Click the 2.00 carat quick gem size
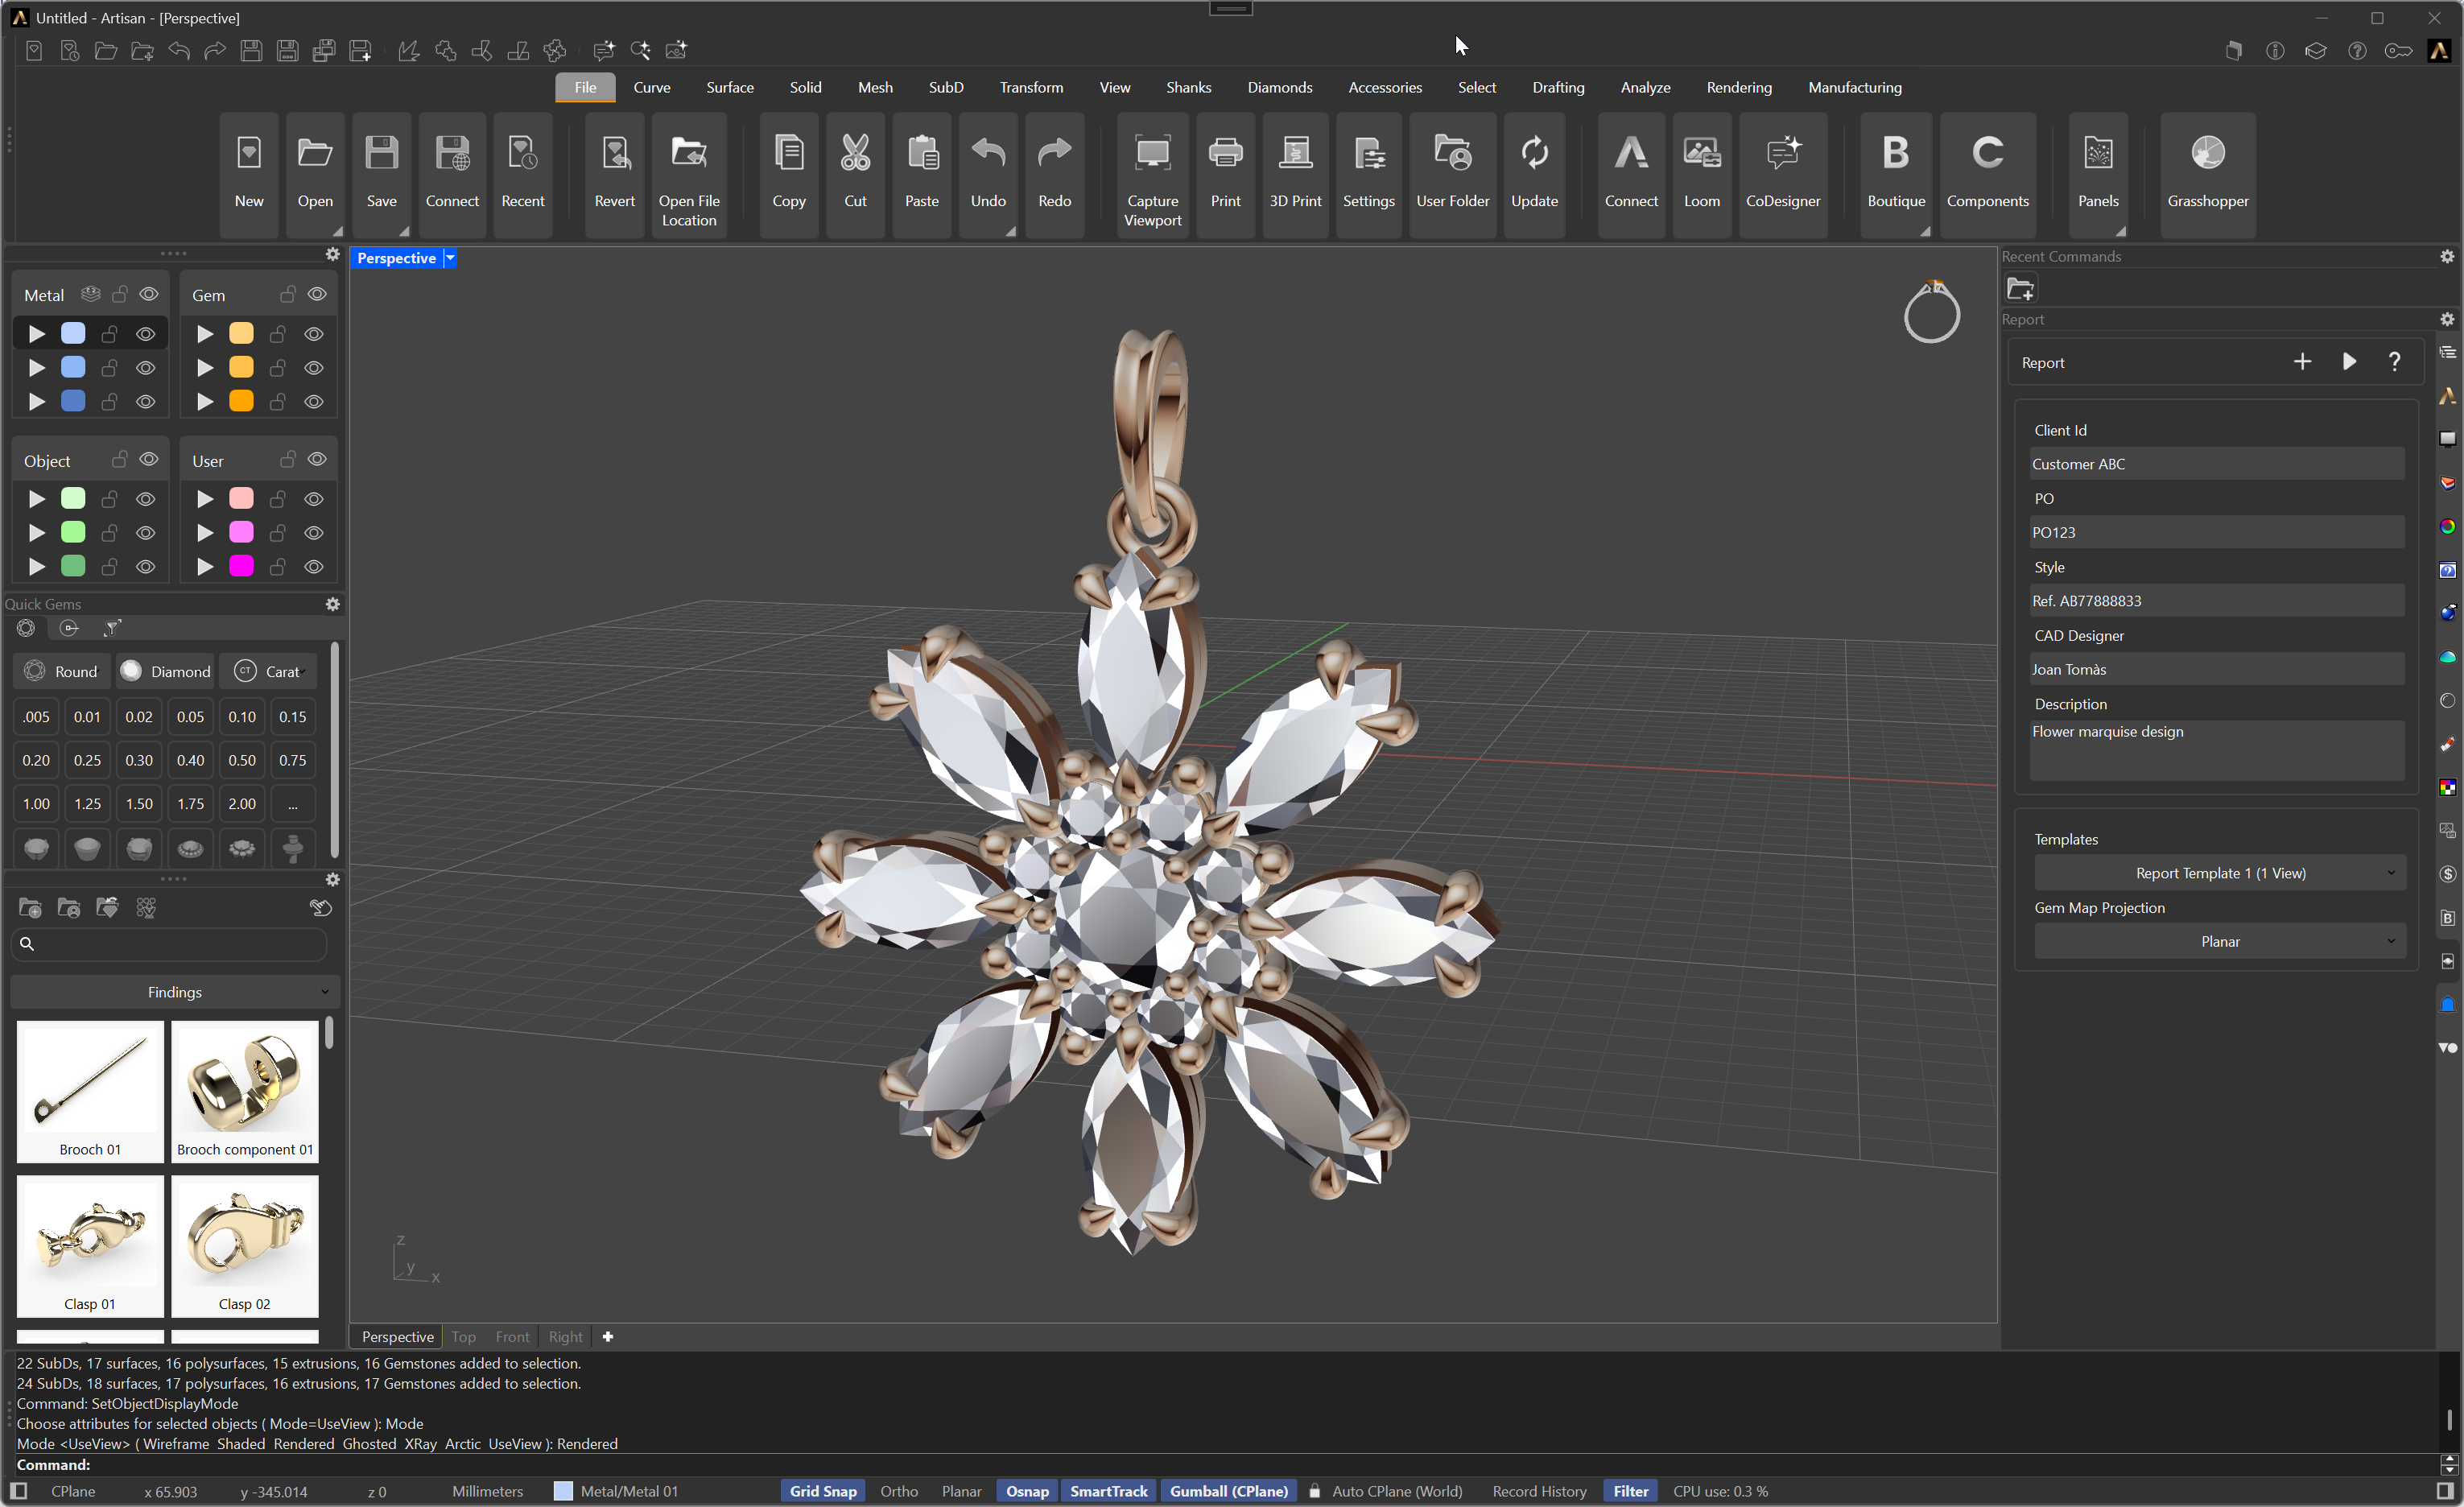This screenshot has width=2464, height=1507. click(241, 803)
